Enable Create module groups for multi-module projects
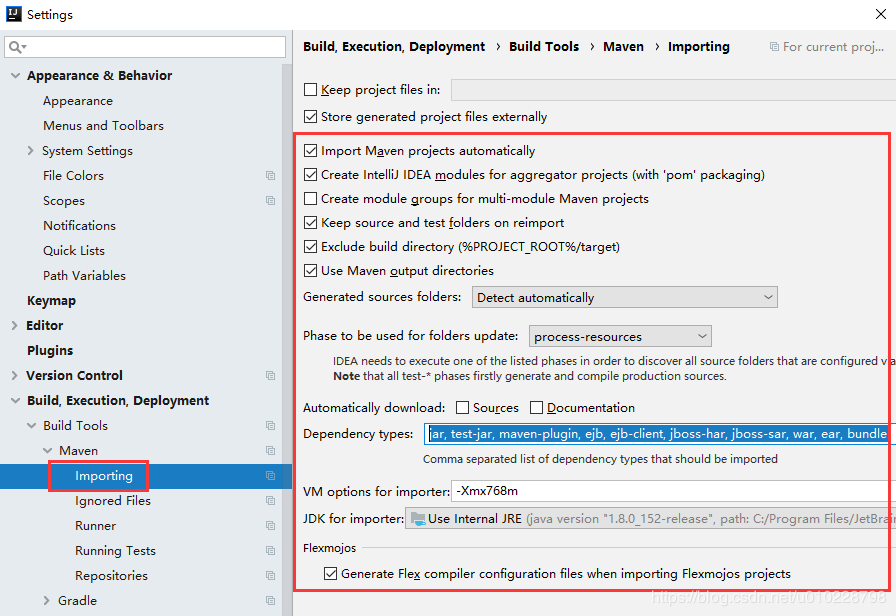Screen dimensions: 896x616 [310, 199]
